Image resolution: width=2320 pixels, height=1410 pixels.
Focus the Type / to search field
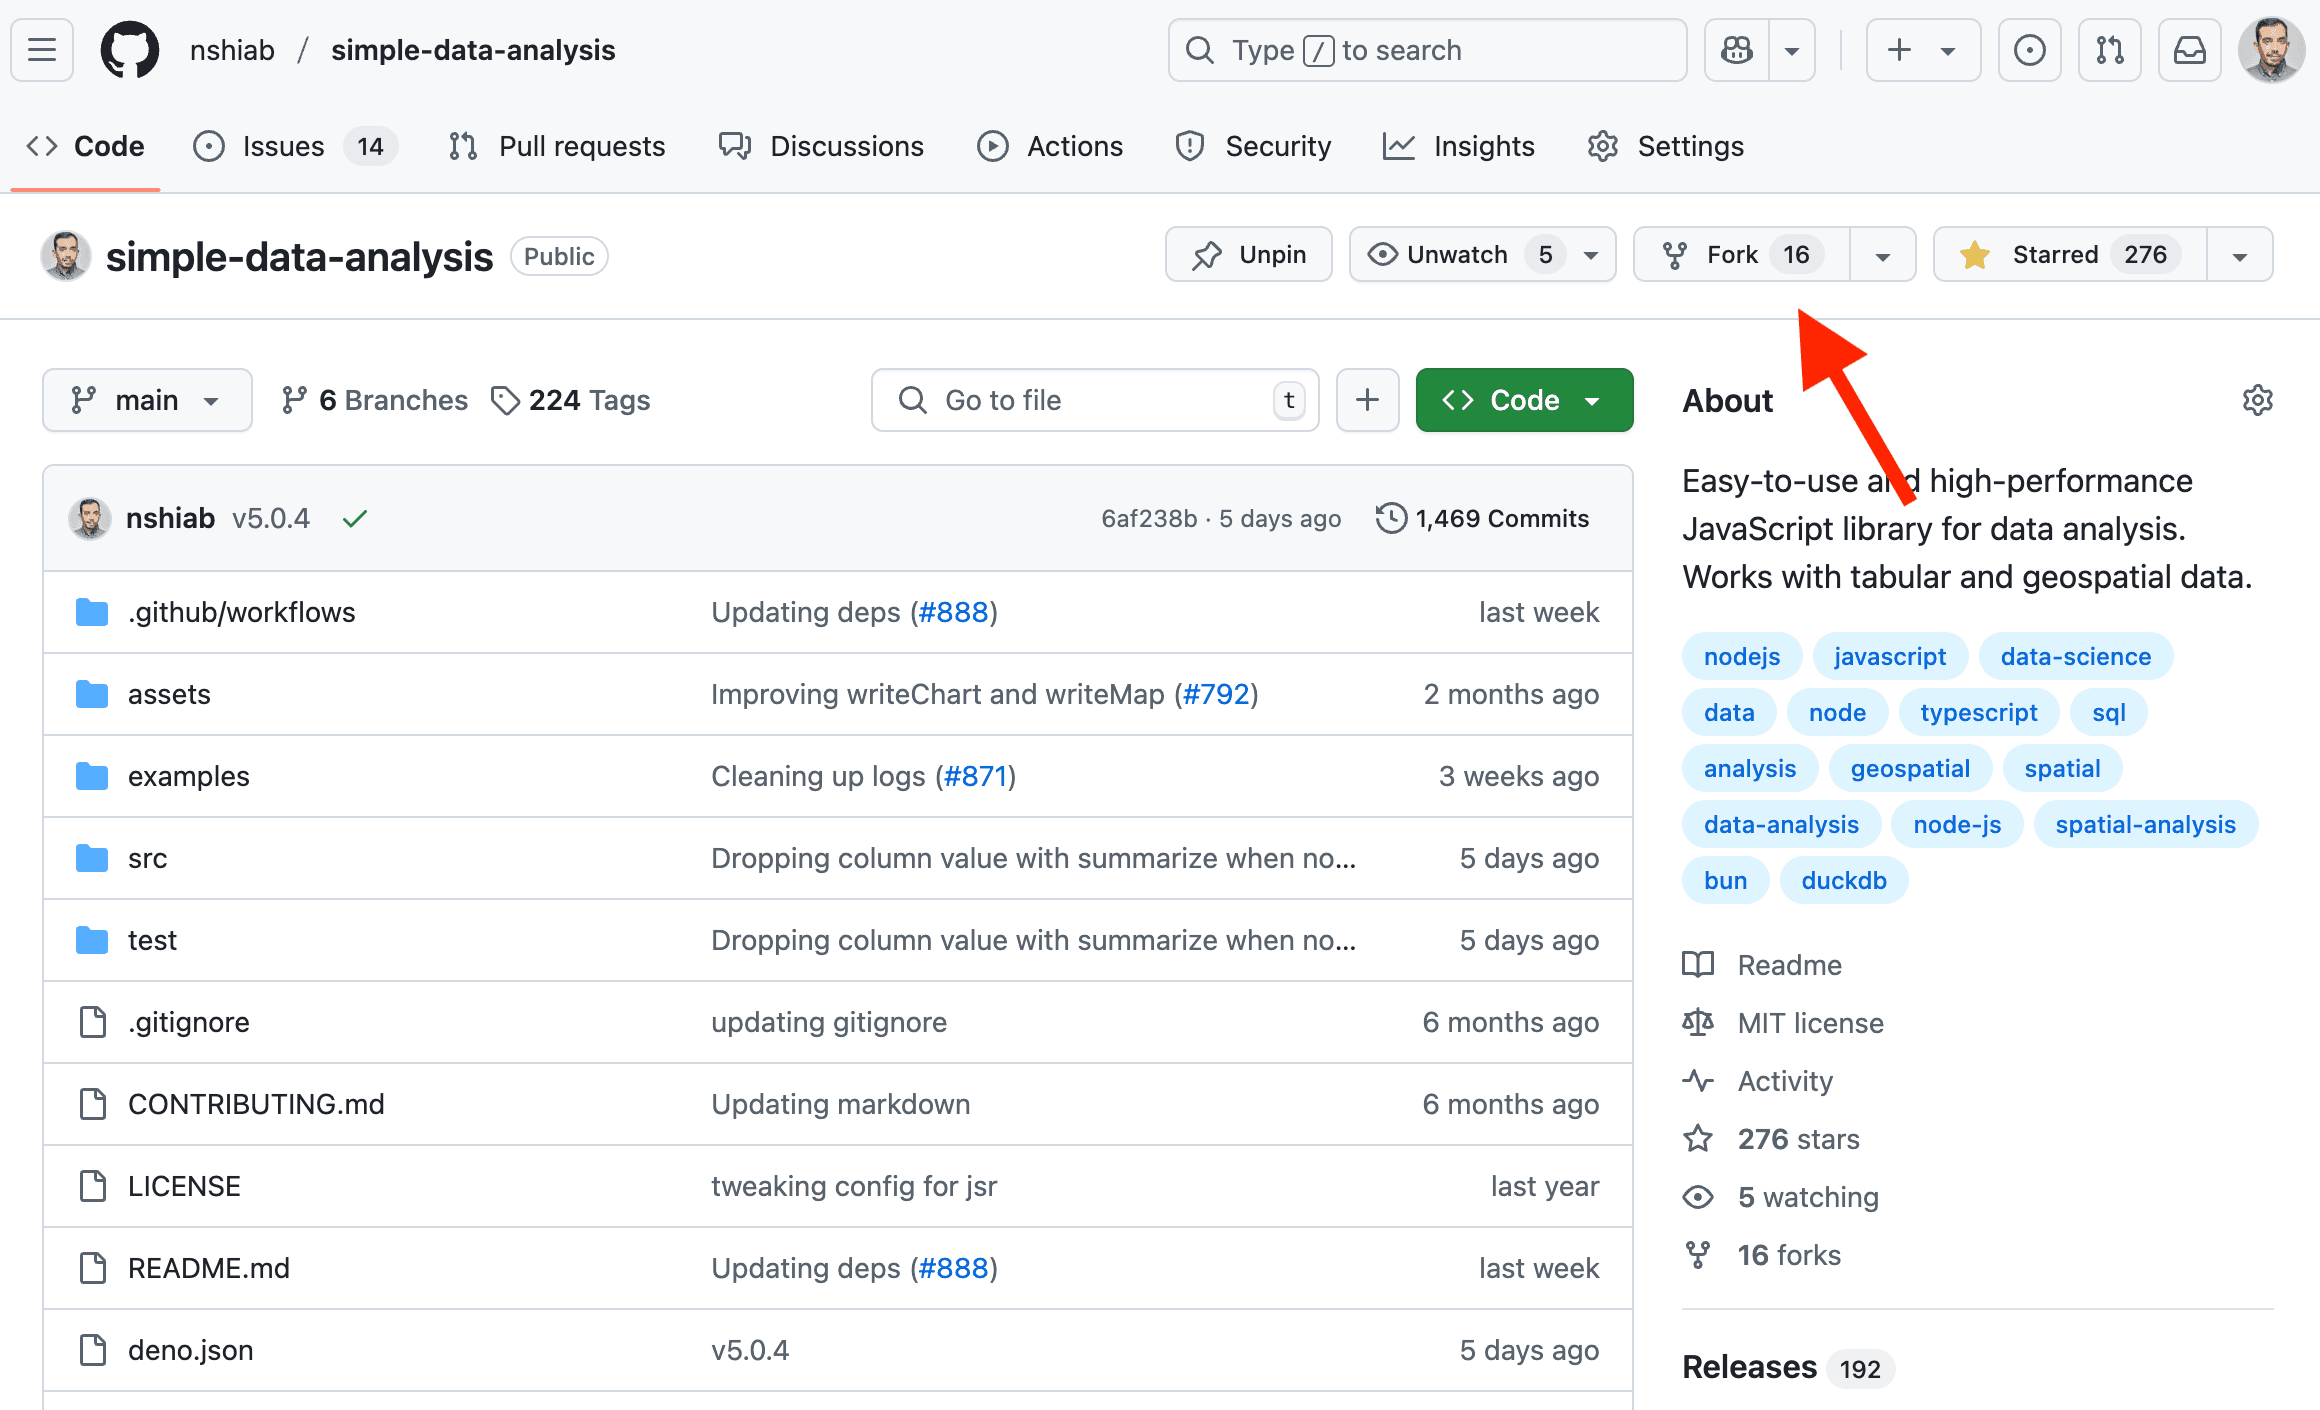(1427, 50)
